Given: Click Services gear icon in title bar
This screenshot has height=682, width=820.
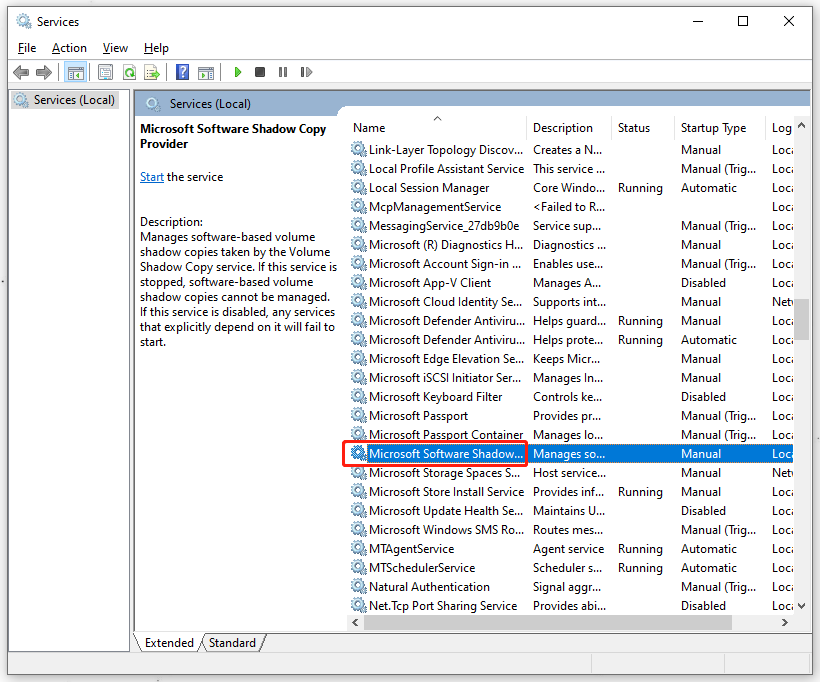Looking at the screenshot, I should 24,21.
